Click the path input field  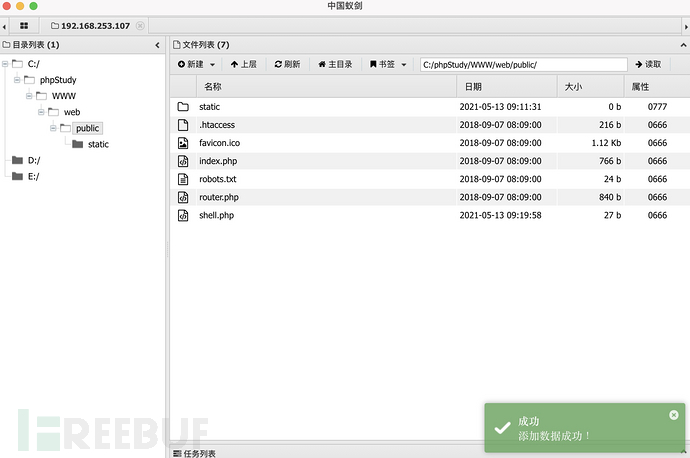(524, 65)
